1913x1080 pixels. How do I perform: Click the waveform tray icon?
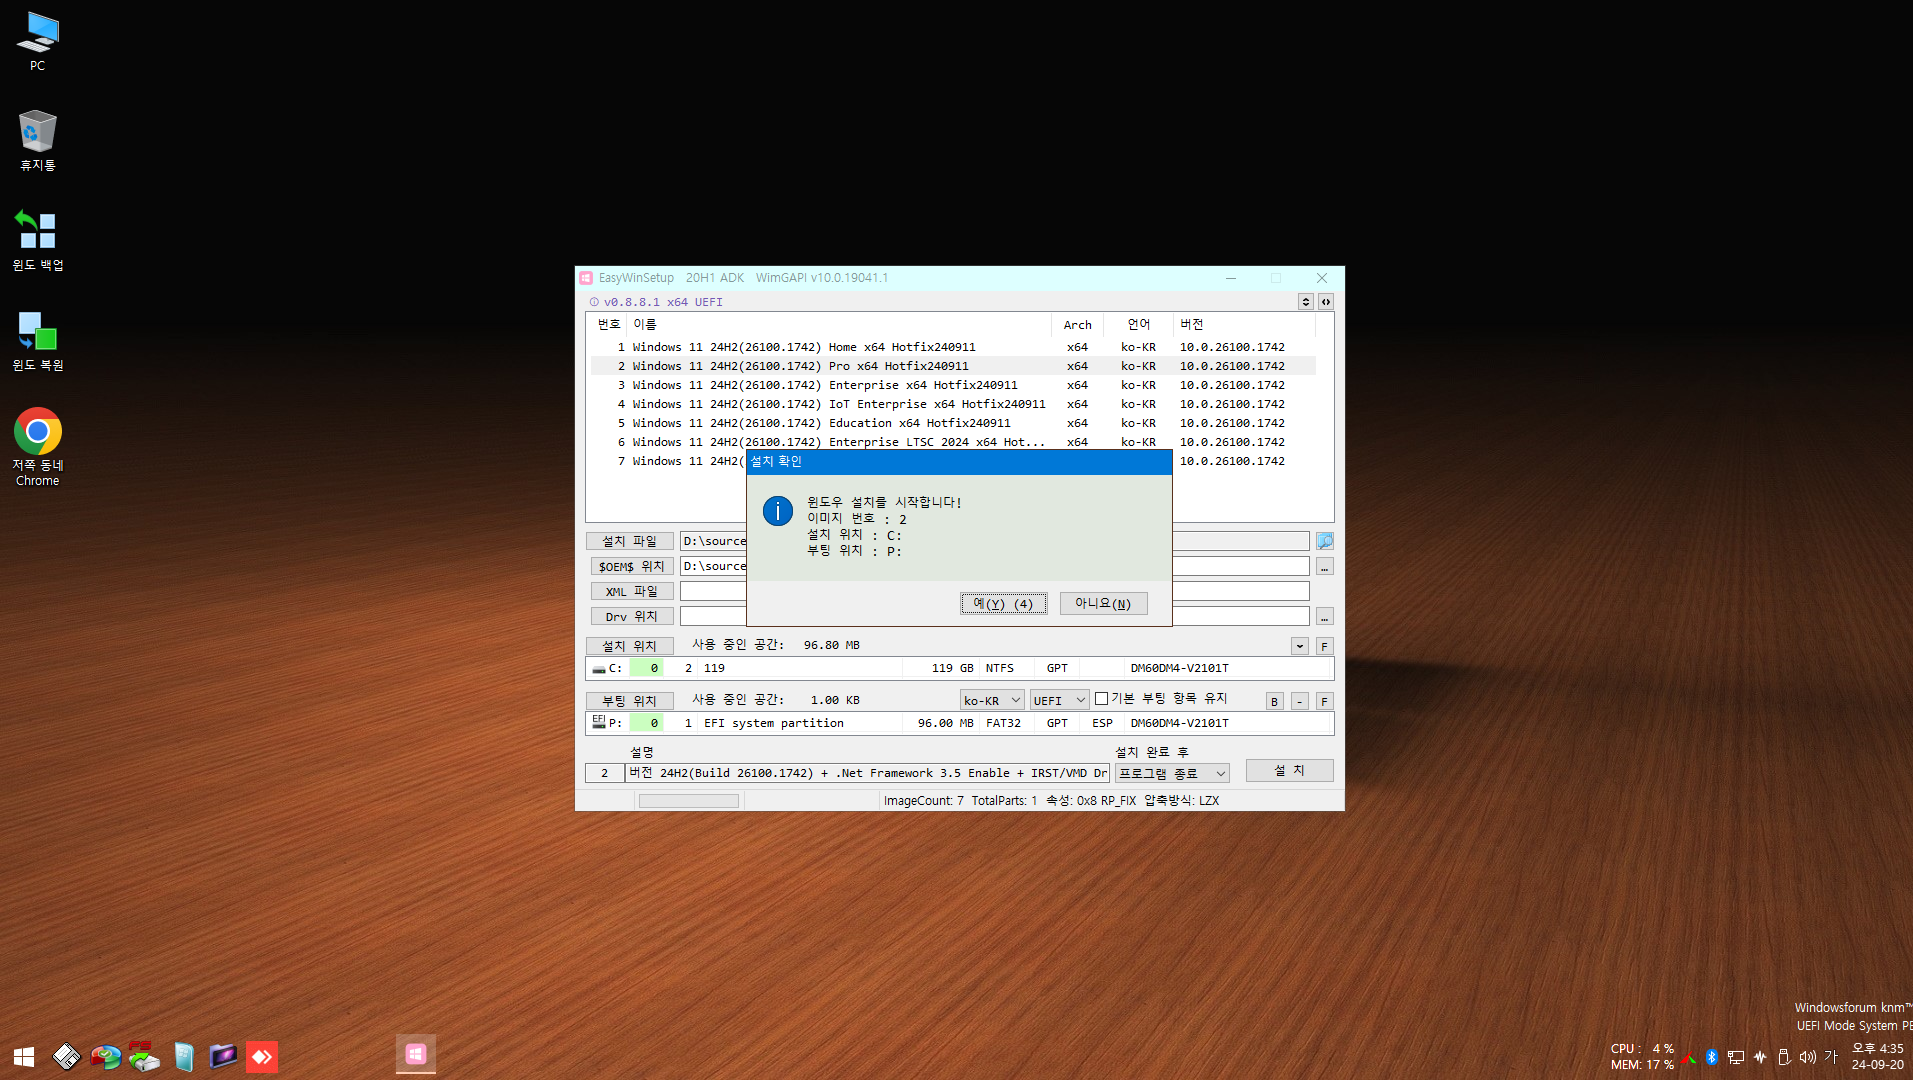(1760, 1057)
